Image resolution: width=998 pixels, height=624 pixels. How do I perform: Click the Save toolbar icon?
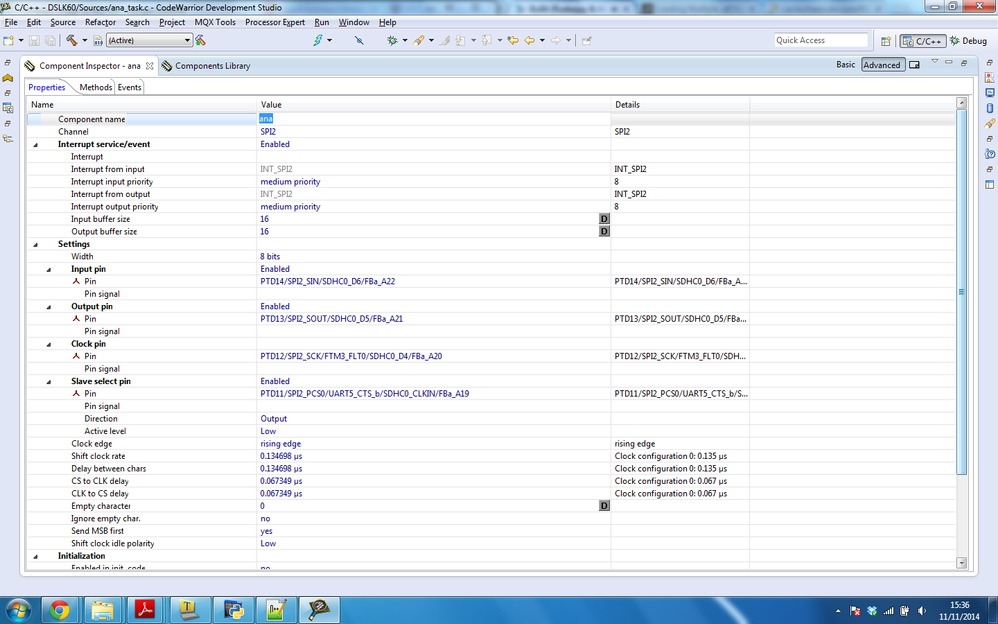tap(34, 40)
